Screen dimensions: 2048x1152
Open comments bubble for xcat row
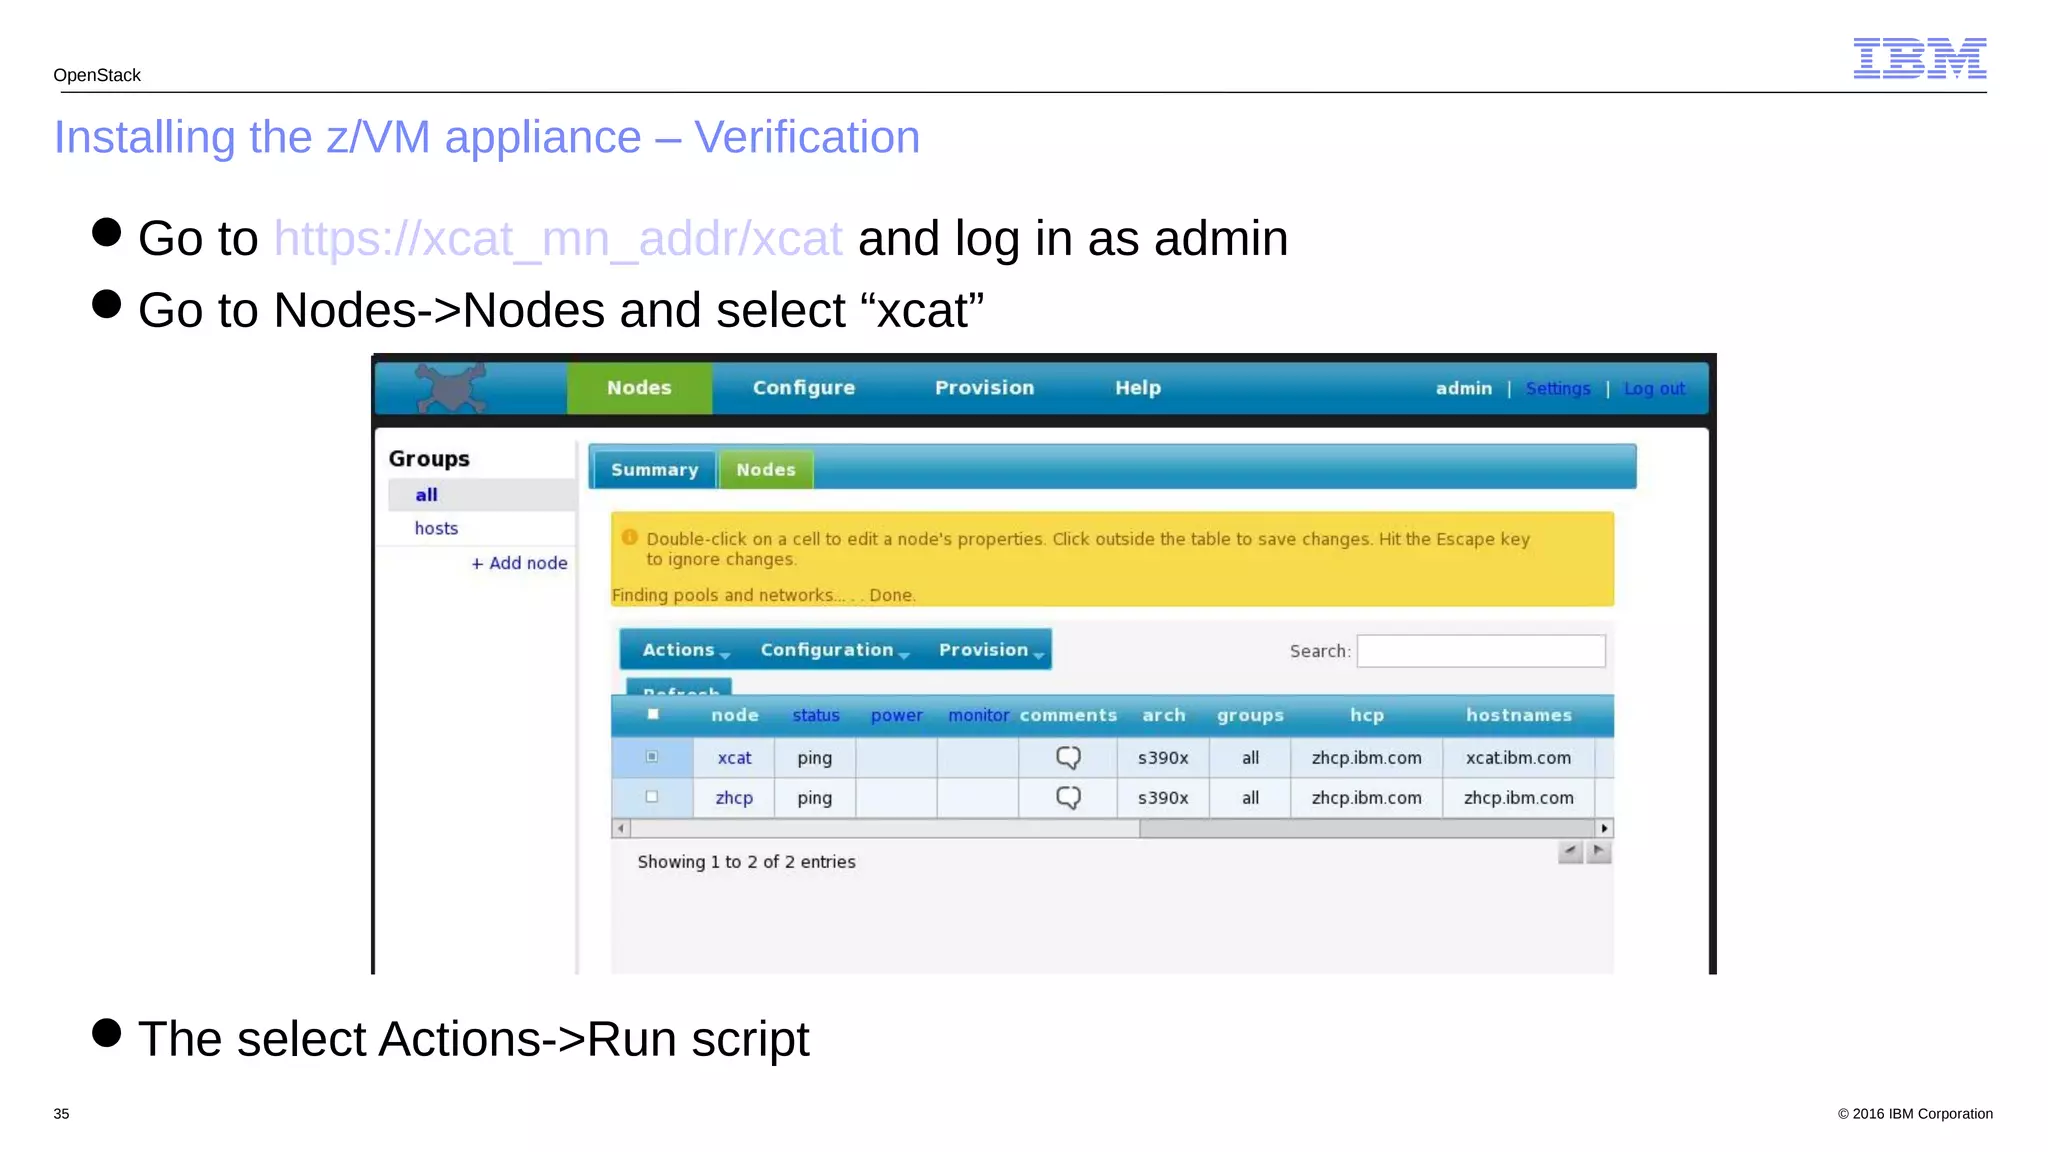1068,758
